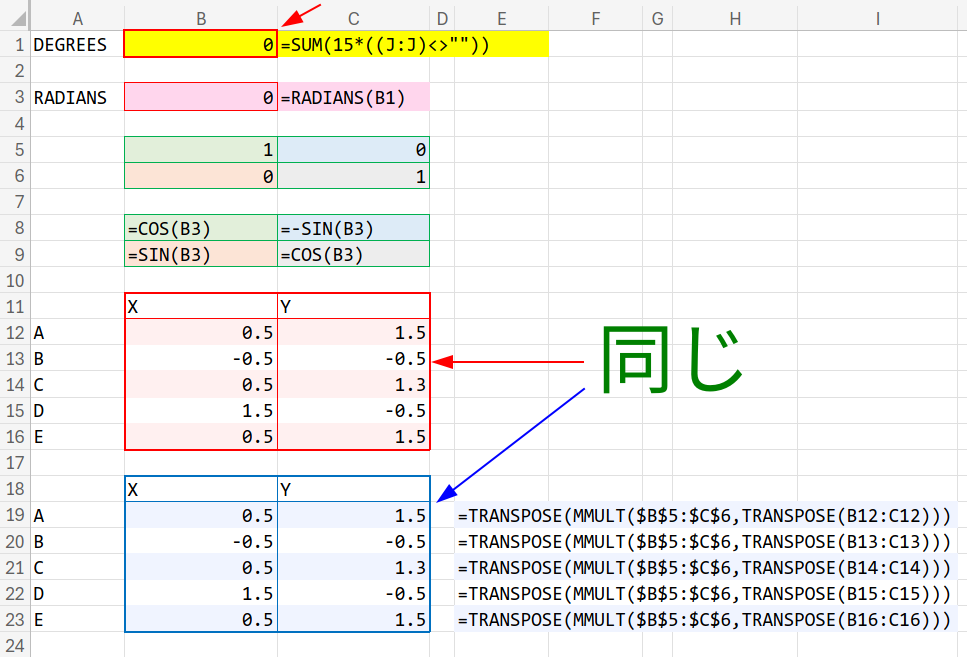Select column header F
Viewport: 967px width, 657px height.
pyautogui.click(x=595, y=18)
